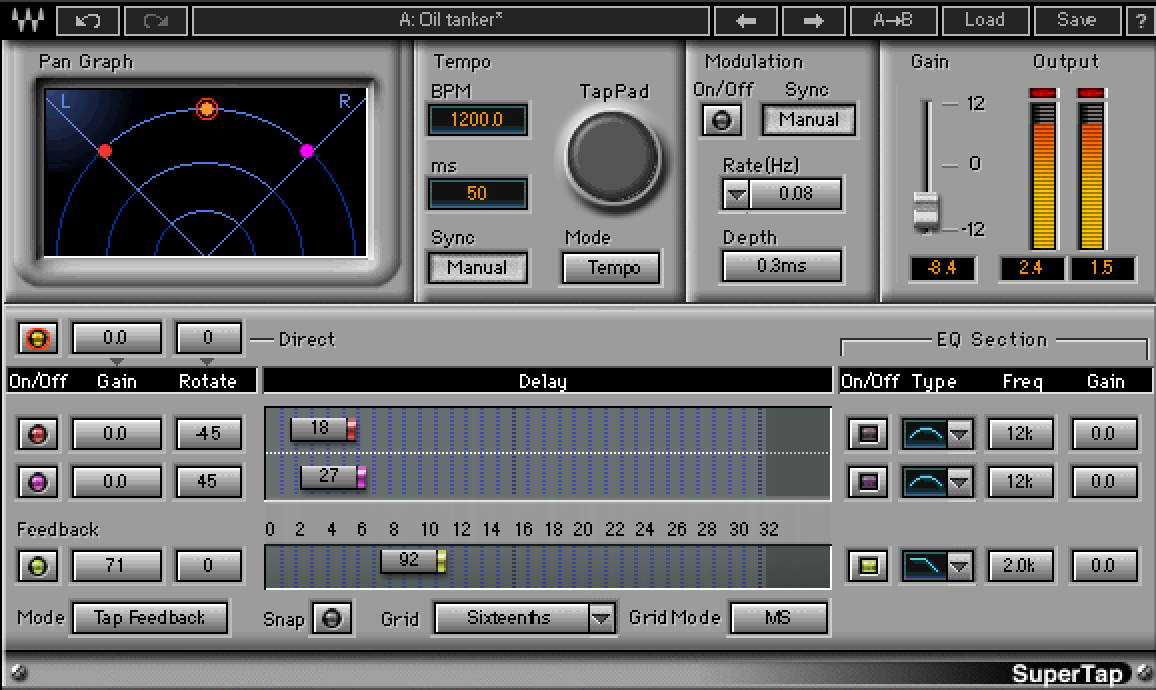Copy setup A to B

(x=894, y=20)
